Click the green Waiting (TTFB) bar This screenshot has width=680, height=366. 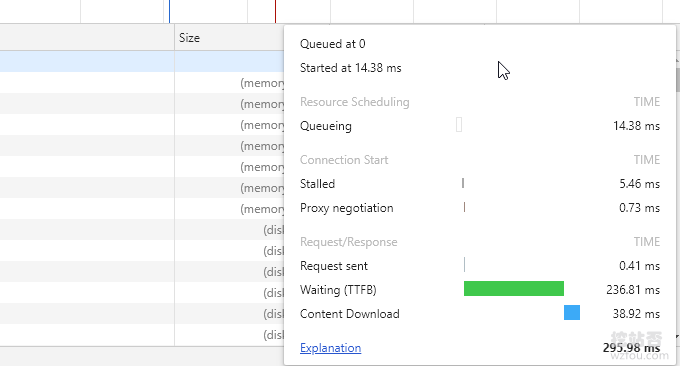[514, 289]
